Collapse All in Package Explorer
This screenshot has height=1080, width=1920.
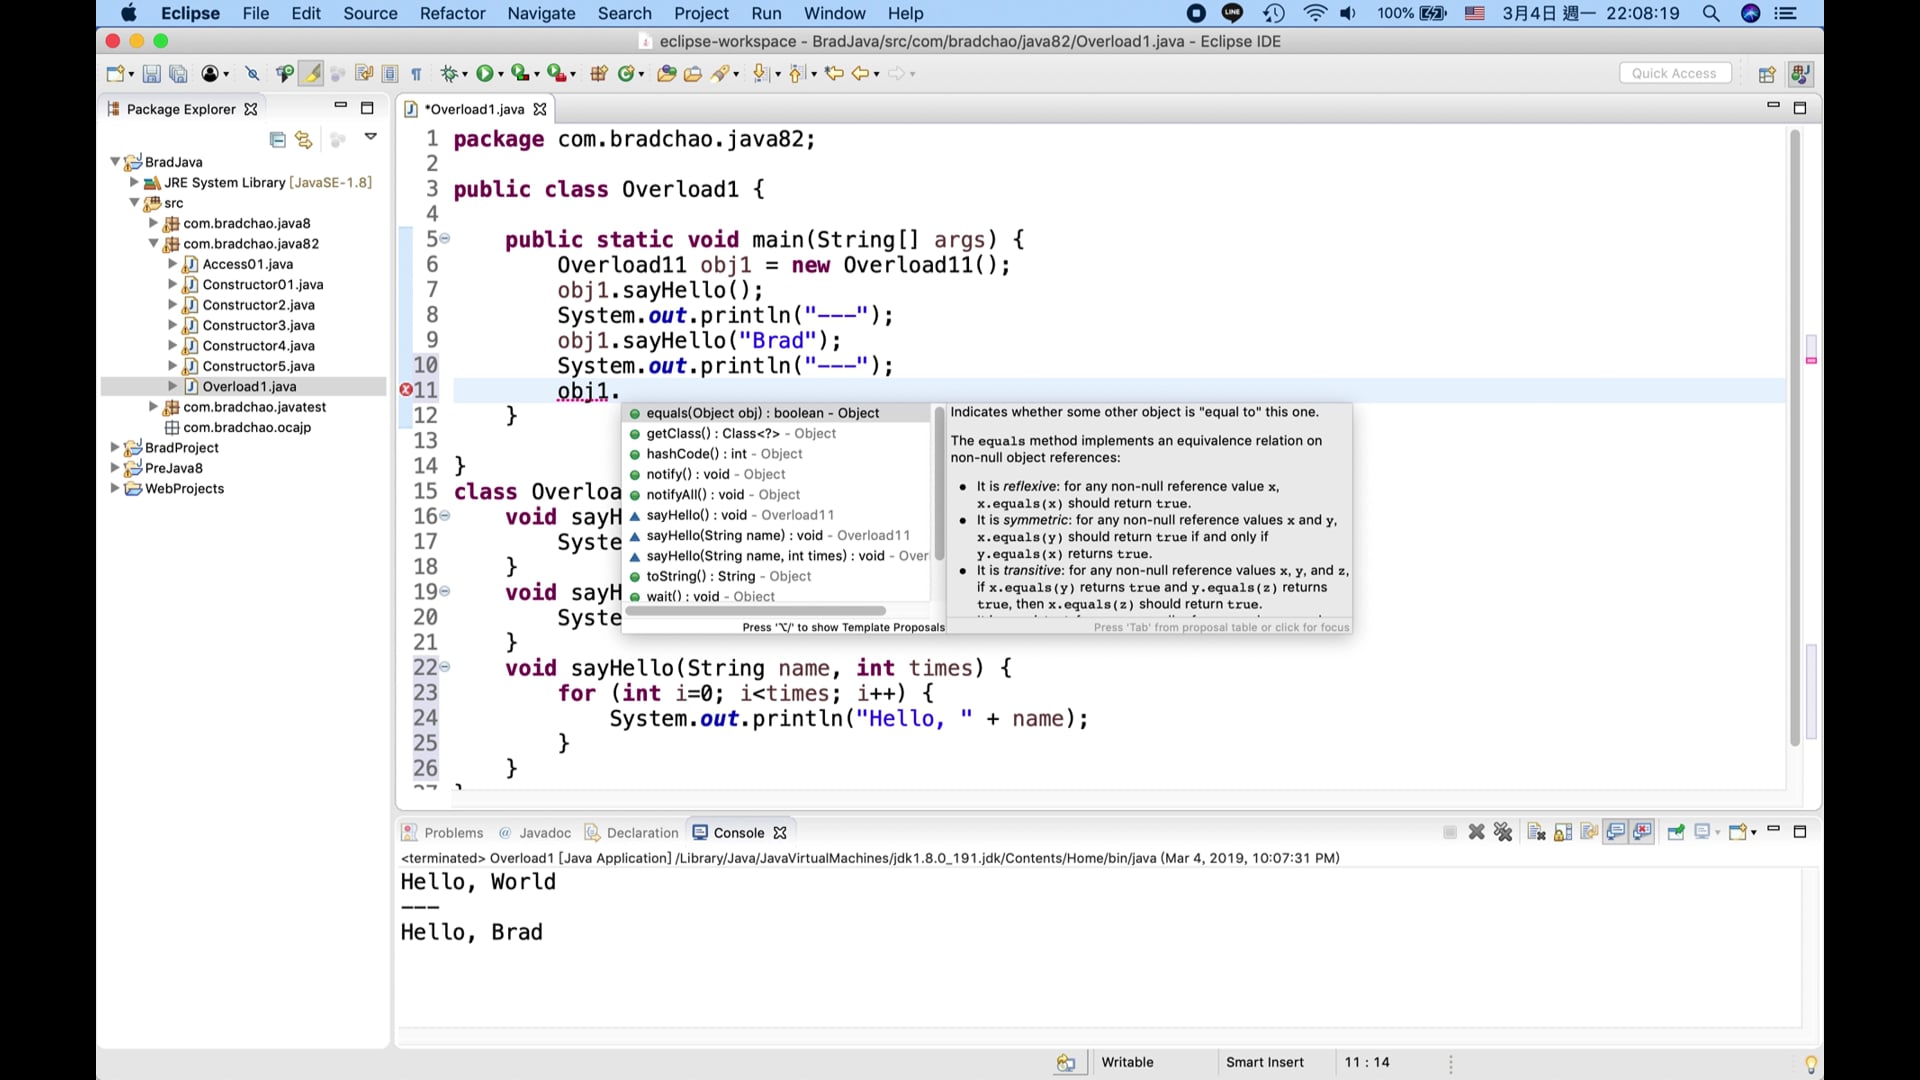tap(278, 139)
